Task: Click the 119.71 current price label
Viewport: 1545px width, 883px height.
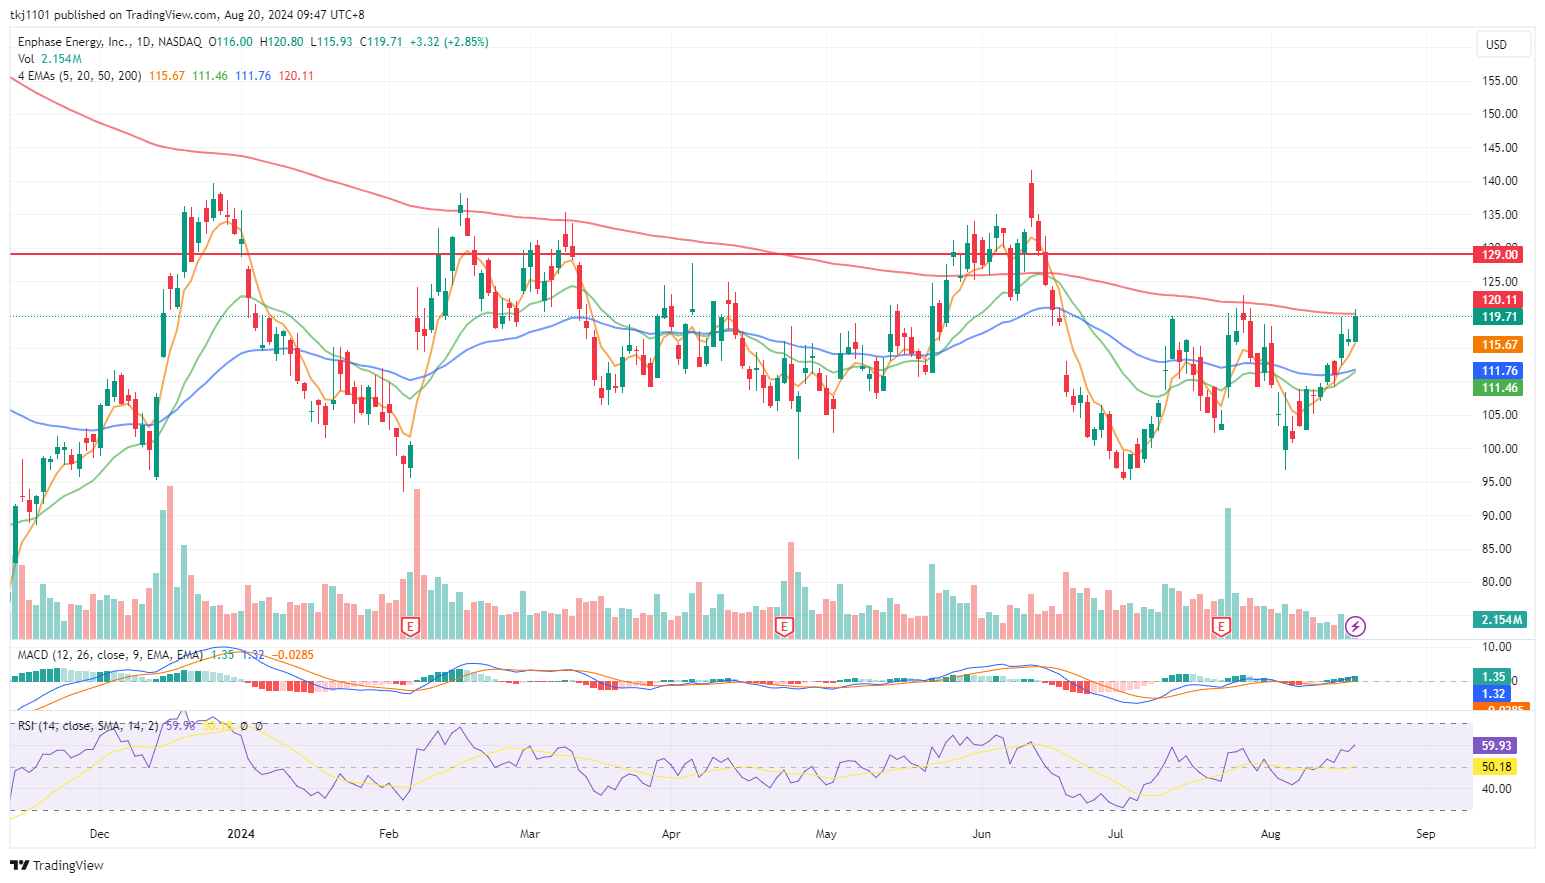Action: [x=1498, y=317]
